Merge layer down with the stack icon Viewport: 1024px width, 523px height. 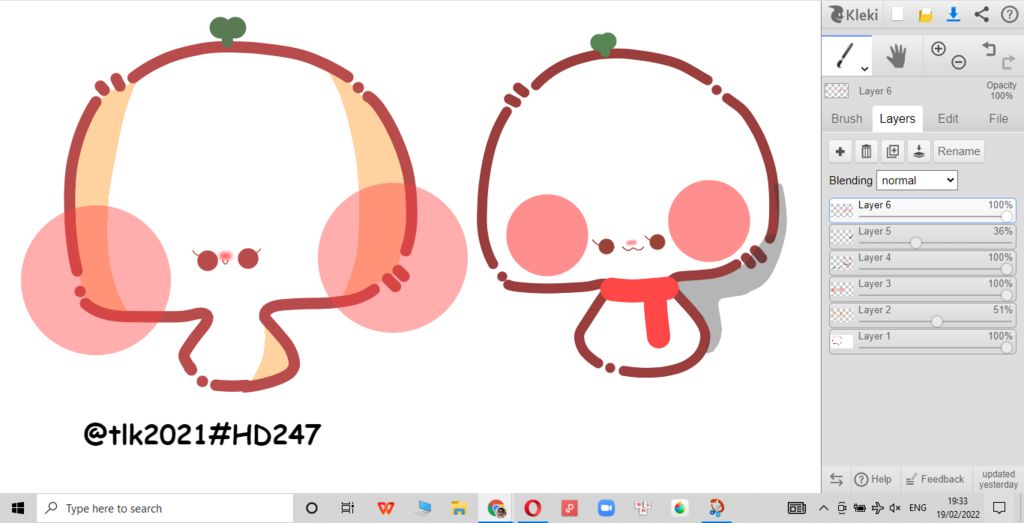point(919,151)
